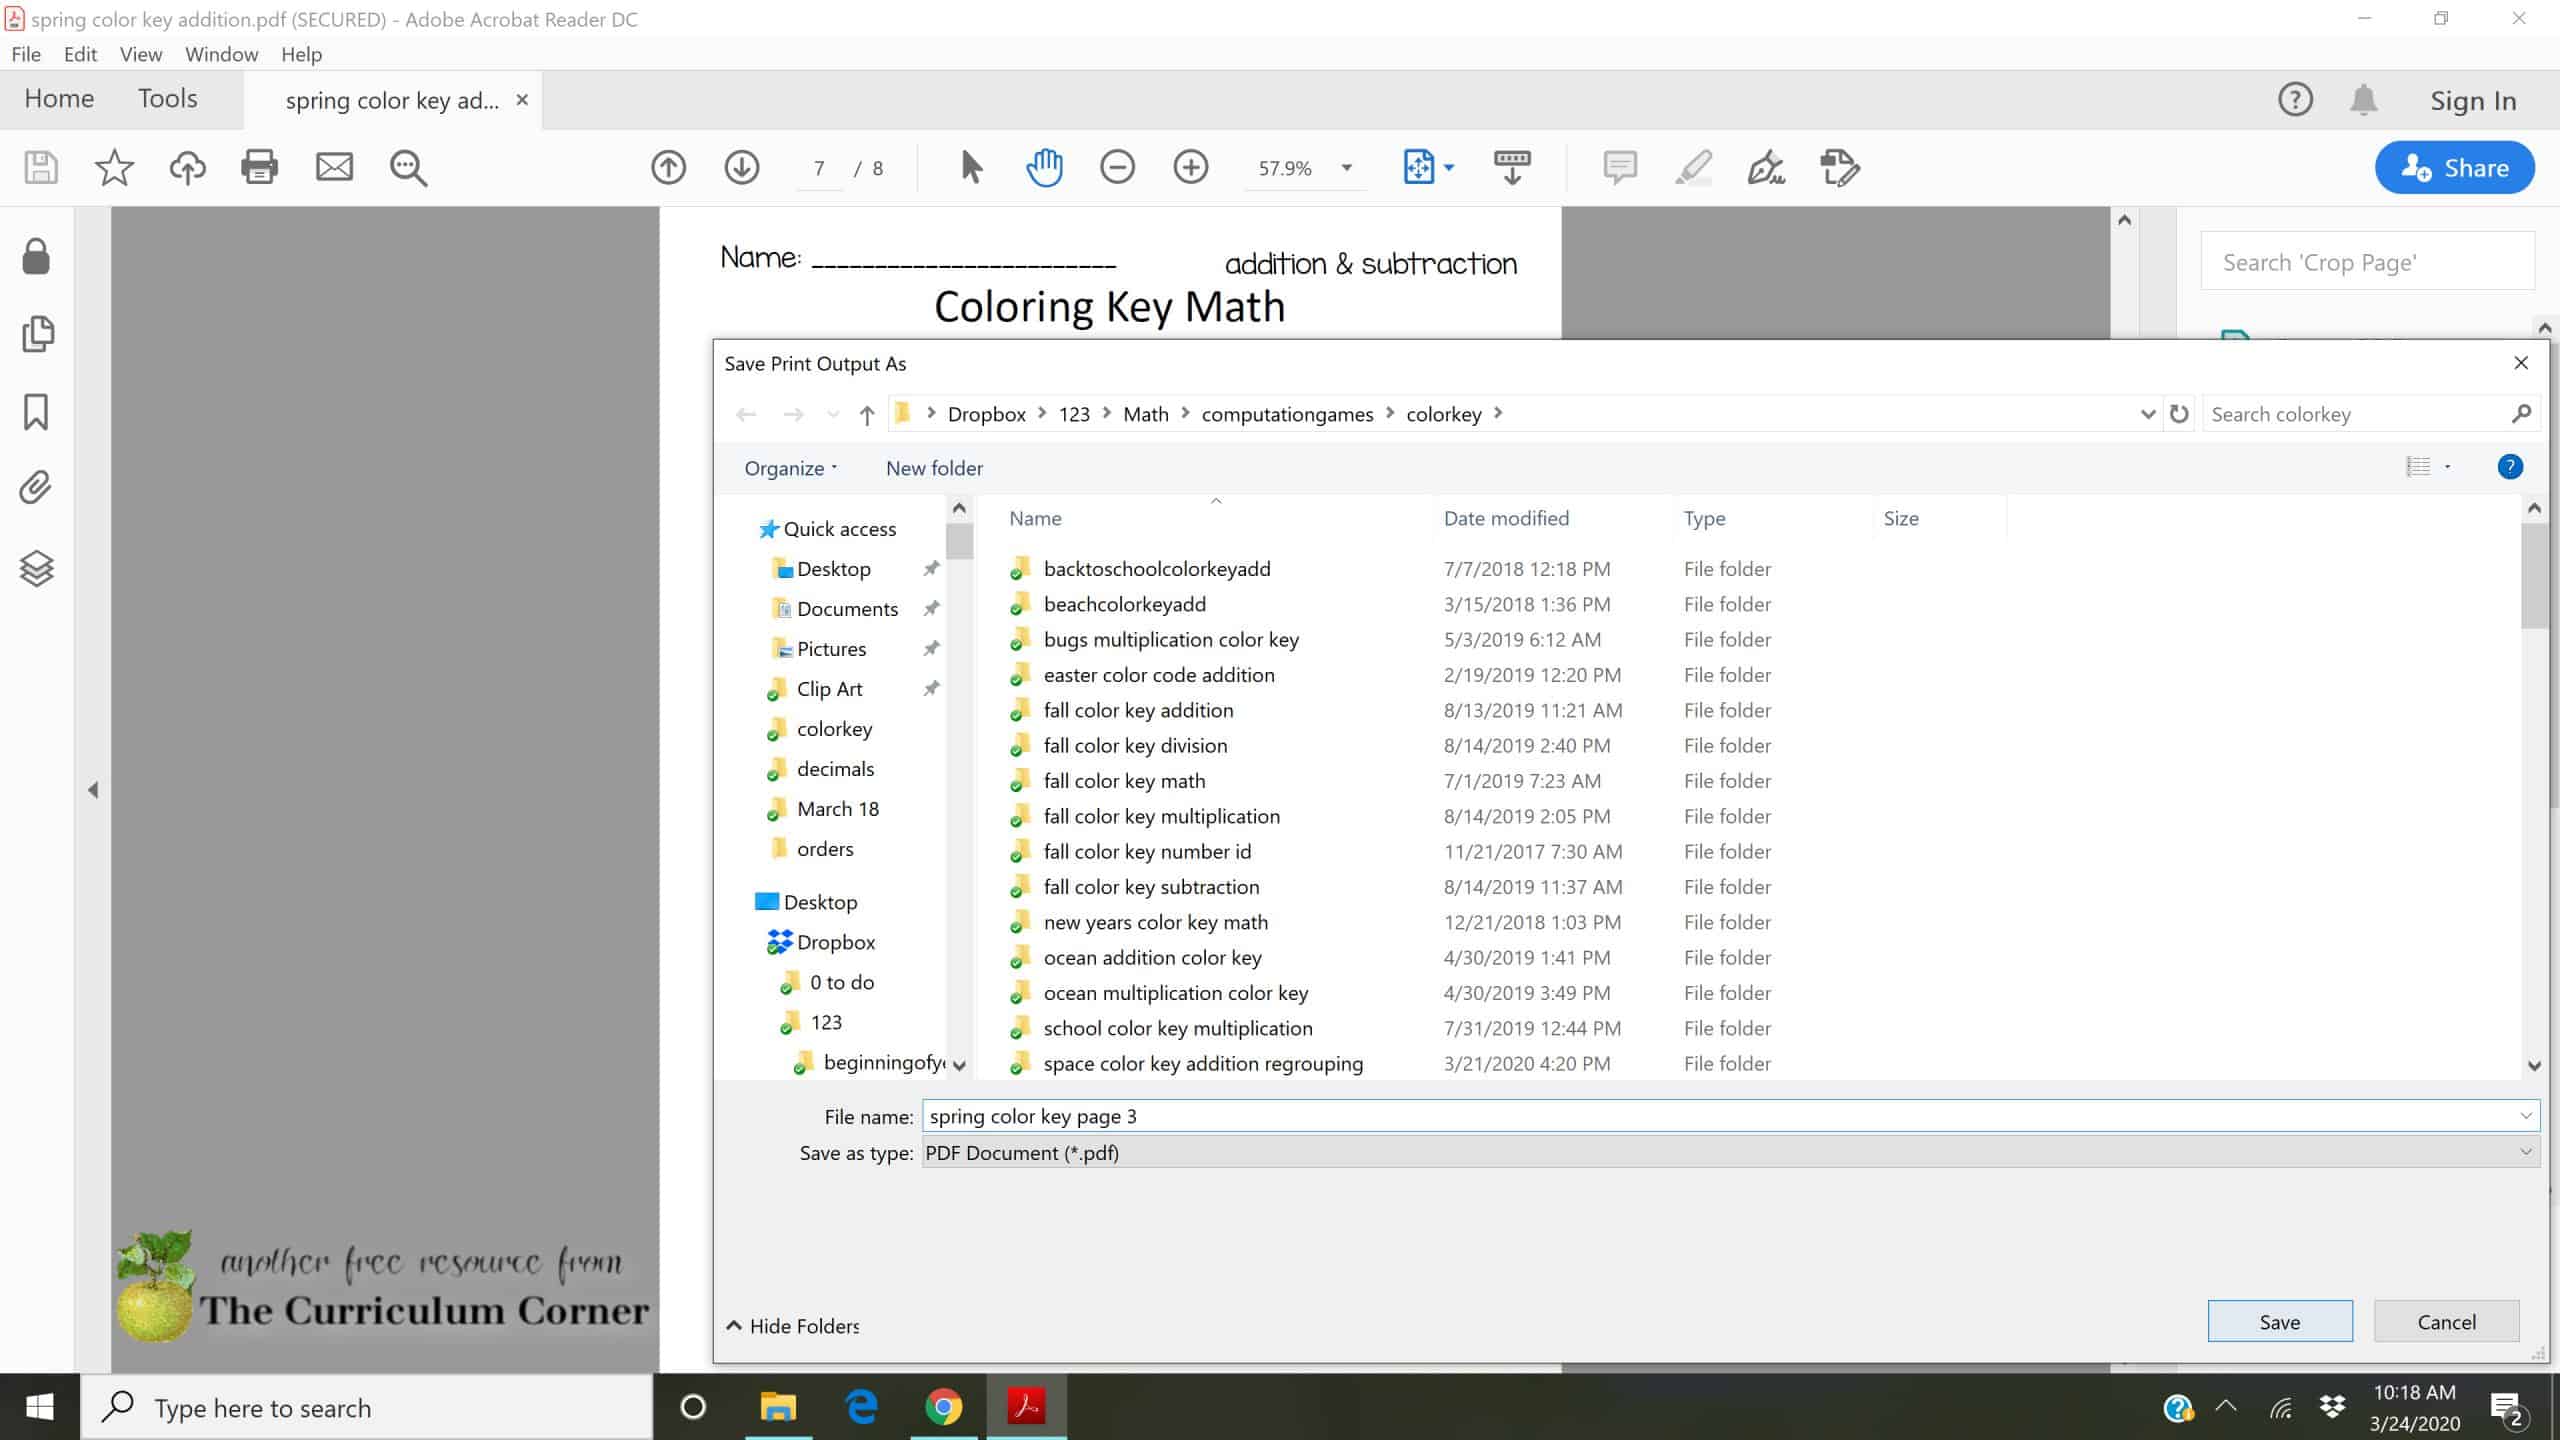The image size is (2560, 1440).
Task: Toggle the Bookmarks panel
Action: point(36,411)
